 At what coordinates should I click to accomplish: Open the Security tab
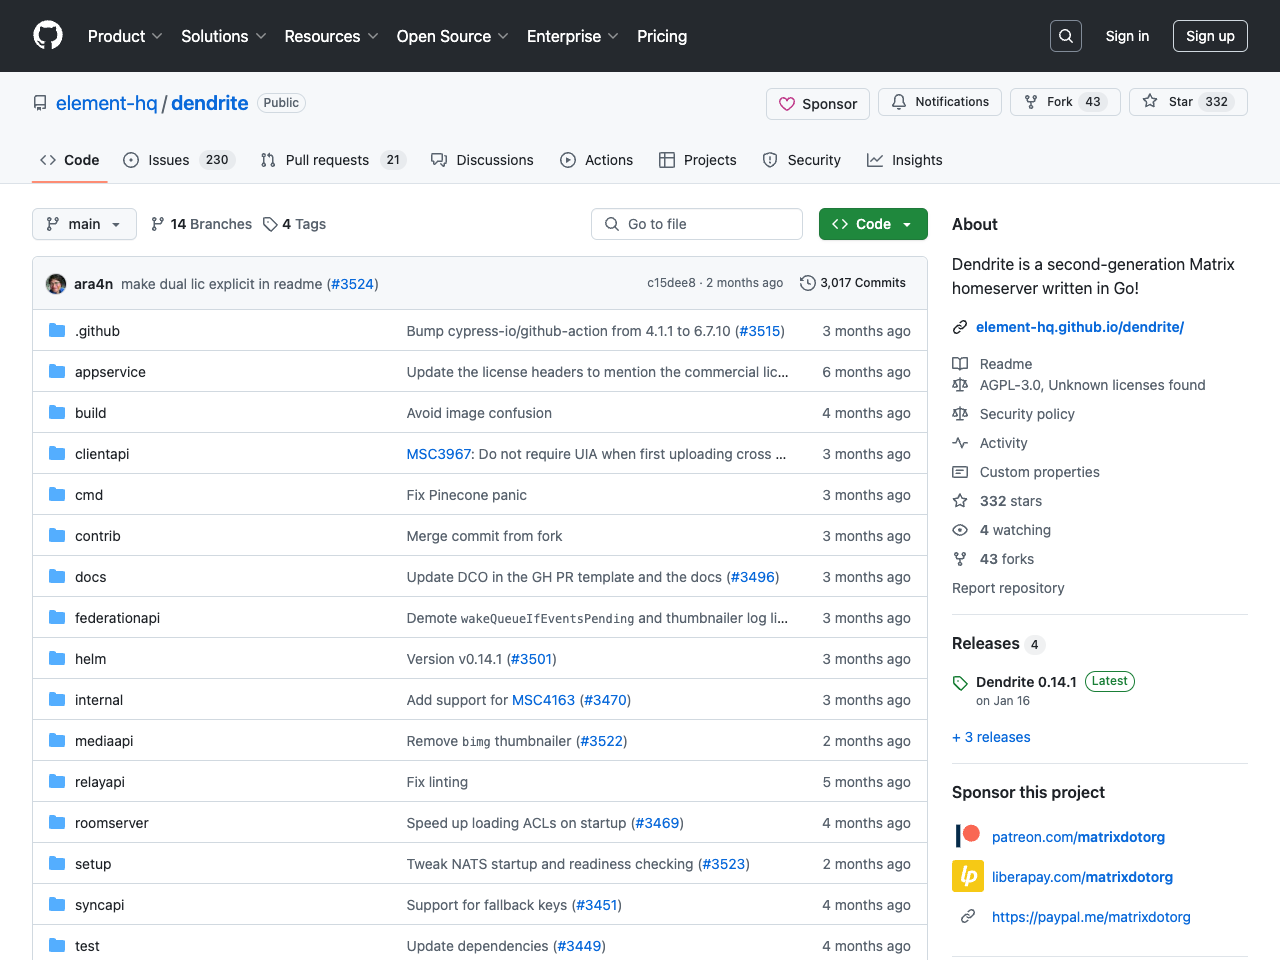pos(802,160)
